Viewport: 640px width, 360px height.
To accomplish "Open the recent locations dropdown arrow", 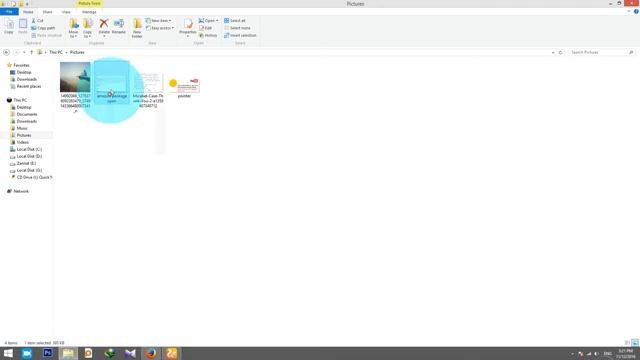I will [x=24, y=52].
